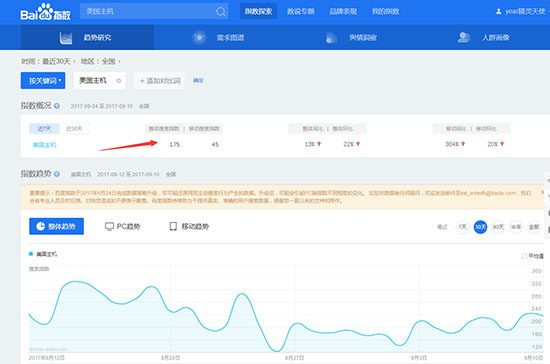Click the chart's 8月27日 date label

(x=294, y=358)
